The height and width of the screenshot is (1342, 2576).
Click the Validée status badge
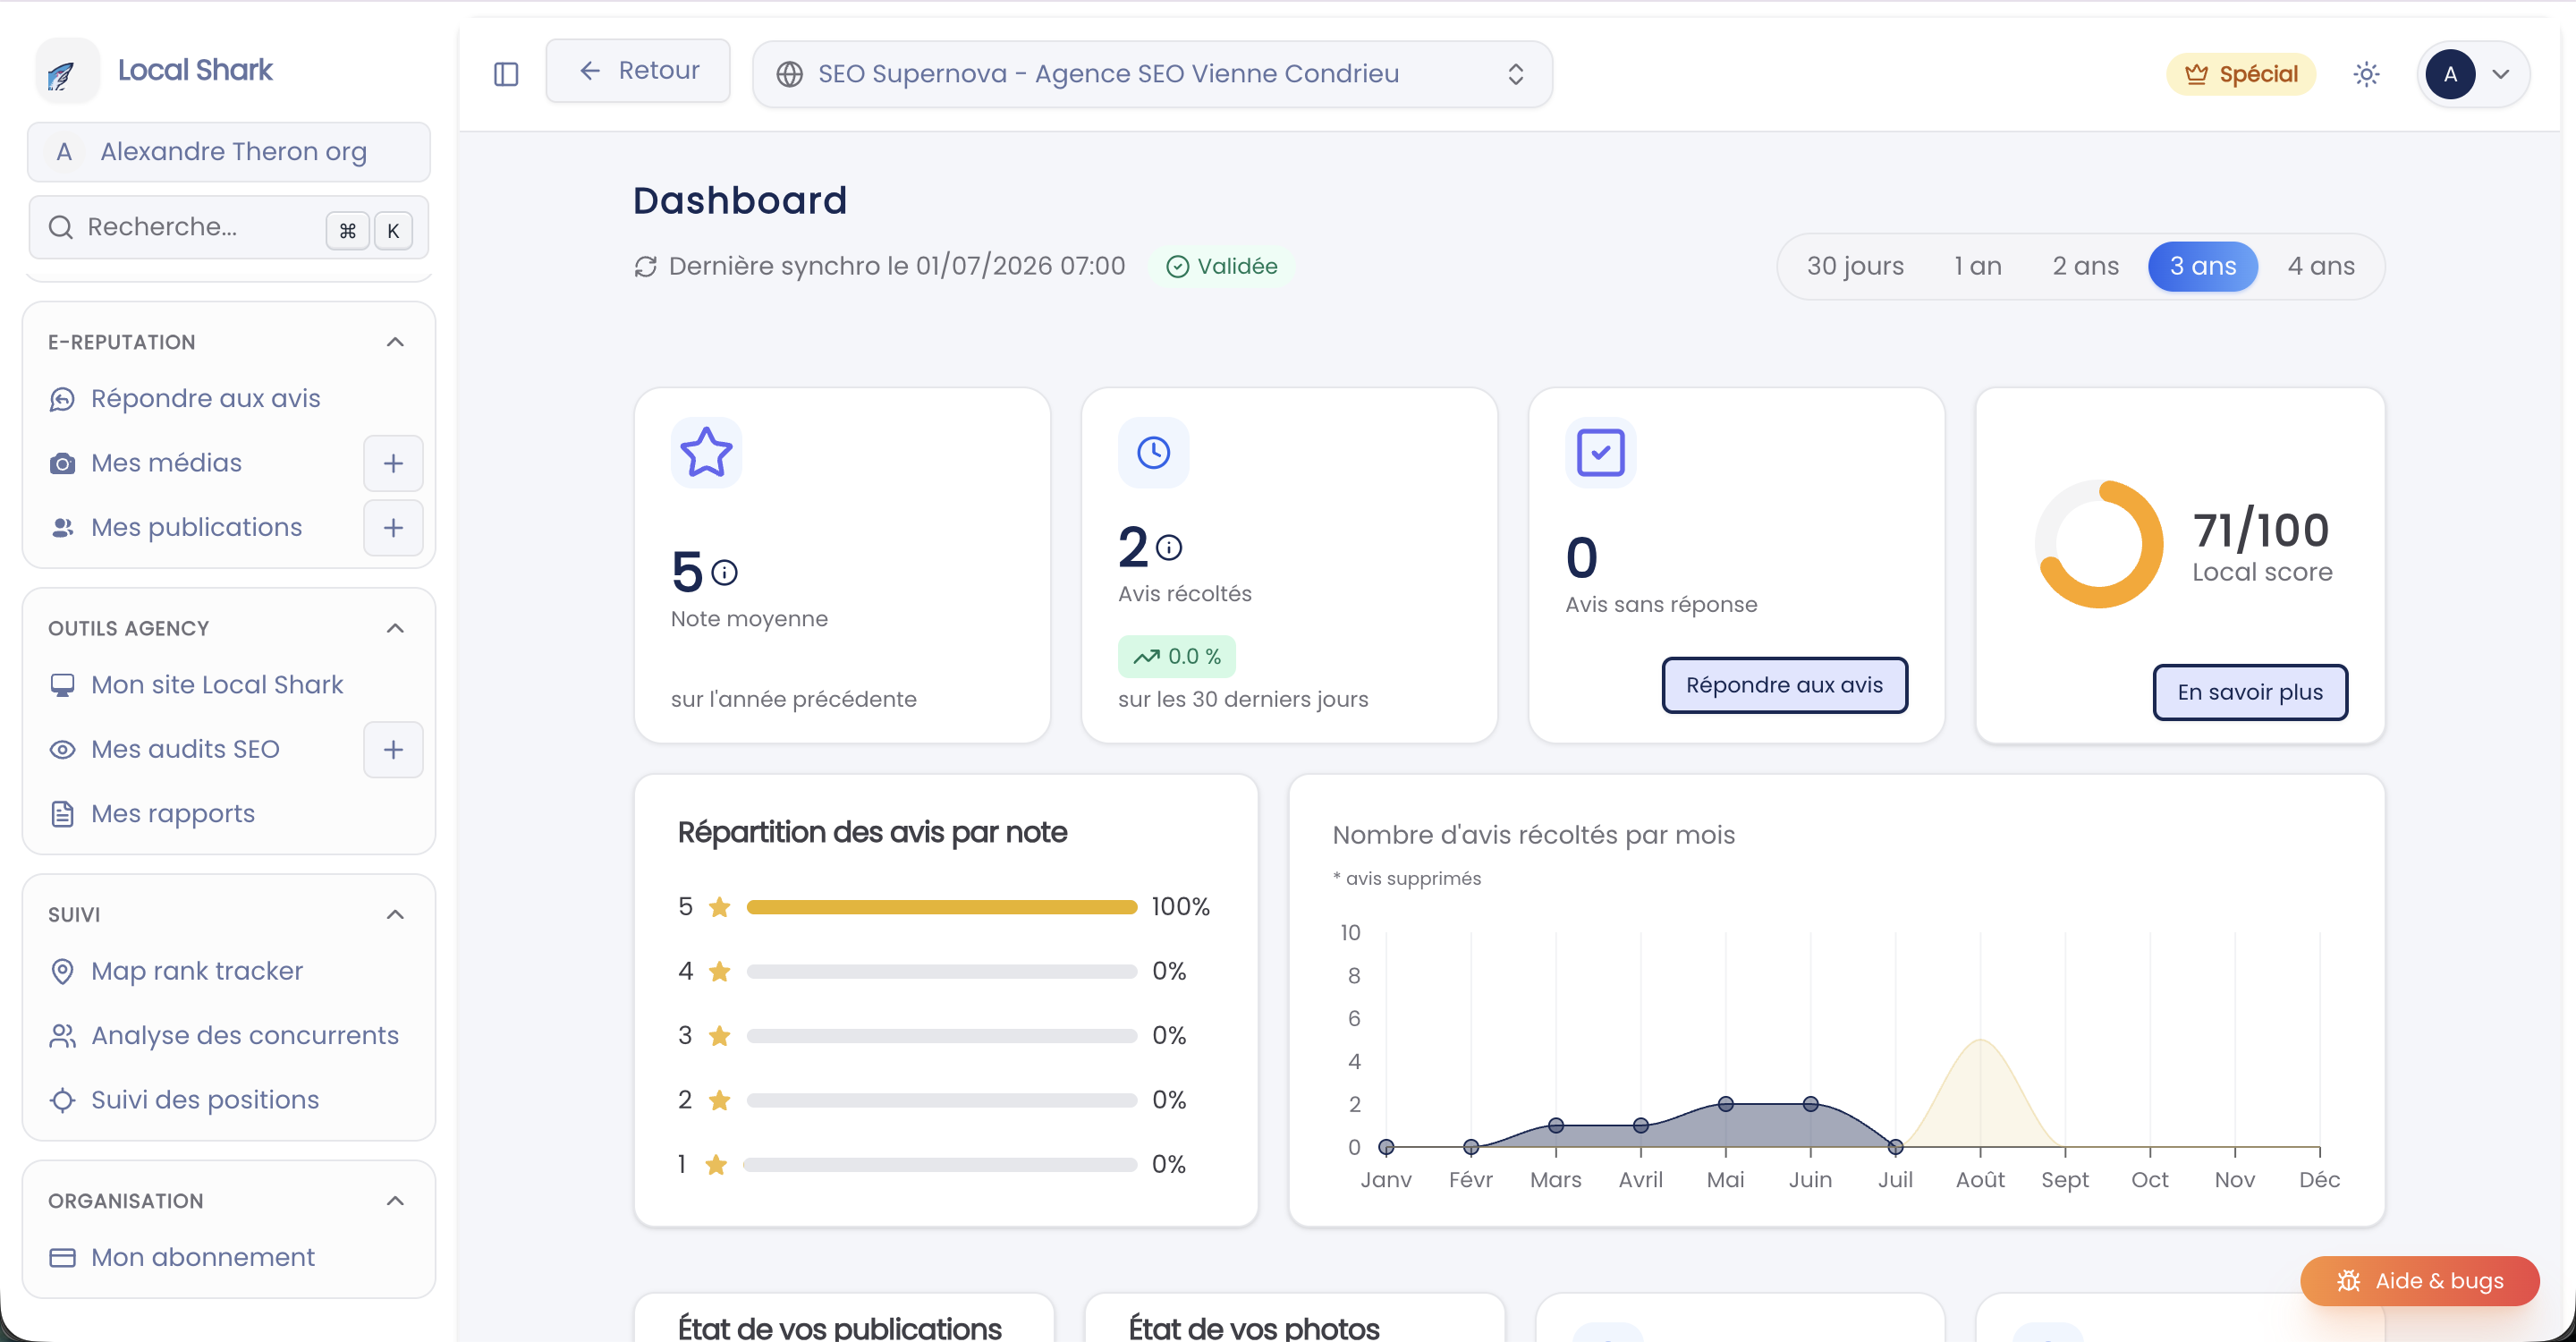1221,266
